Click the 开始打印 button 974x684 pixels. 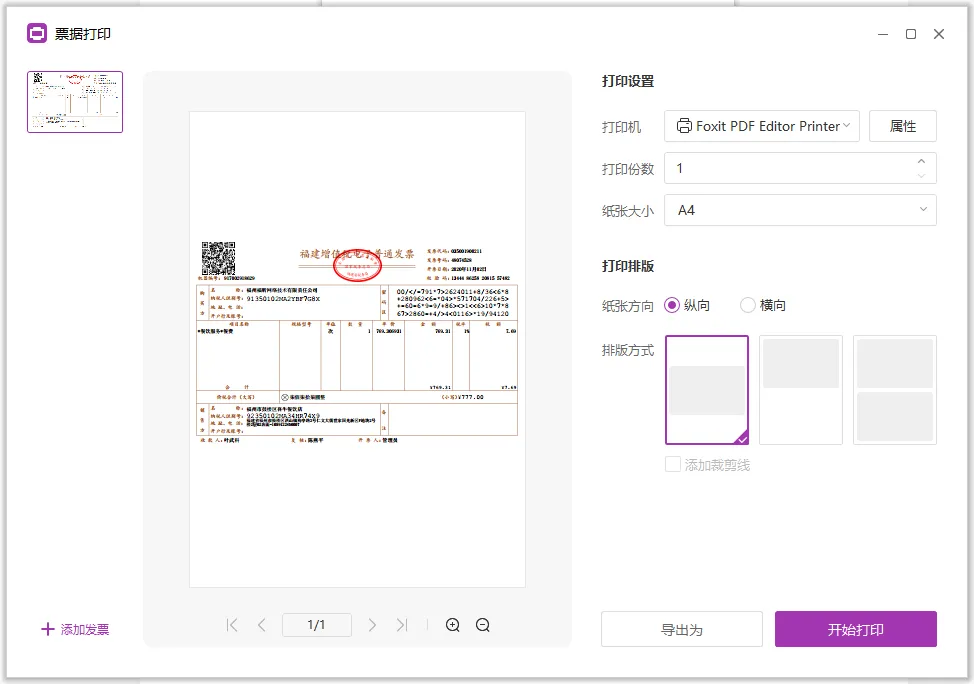pos(855,629)
